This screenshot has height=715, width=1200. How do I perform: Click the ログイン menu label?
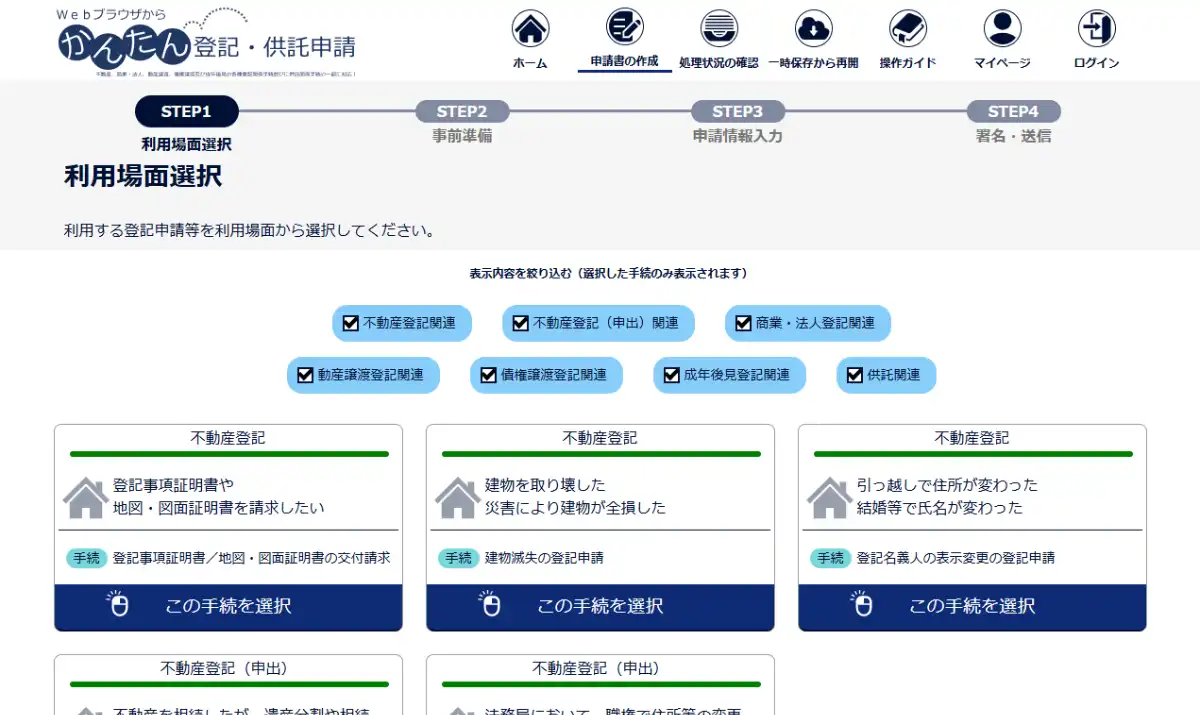coord(1097,63)
